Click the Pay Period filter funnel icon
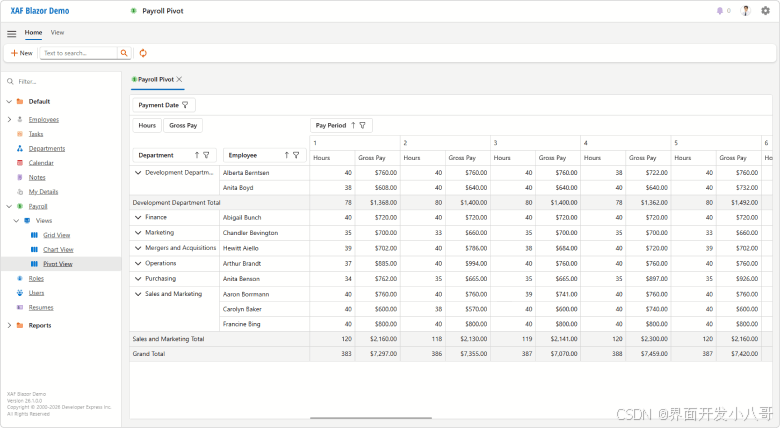 pos(363,125)
